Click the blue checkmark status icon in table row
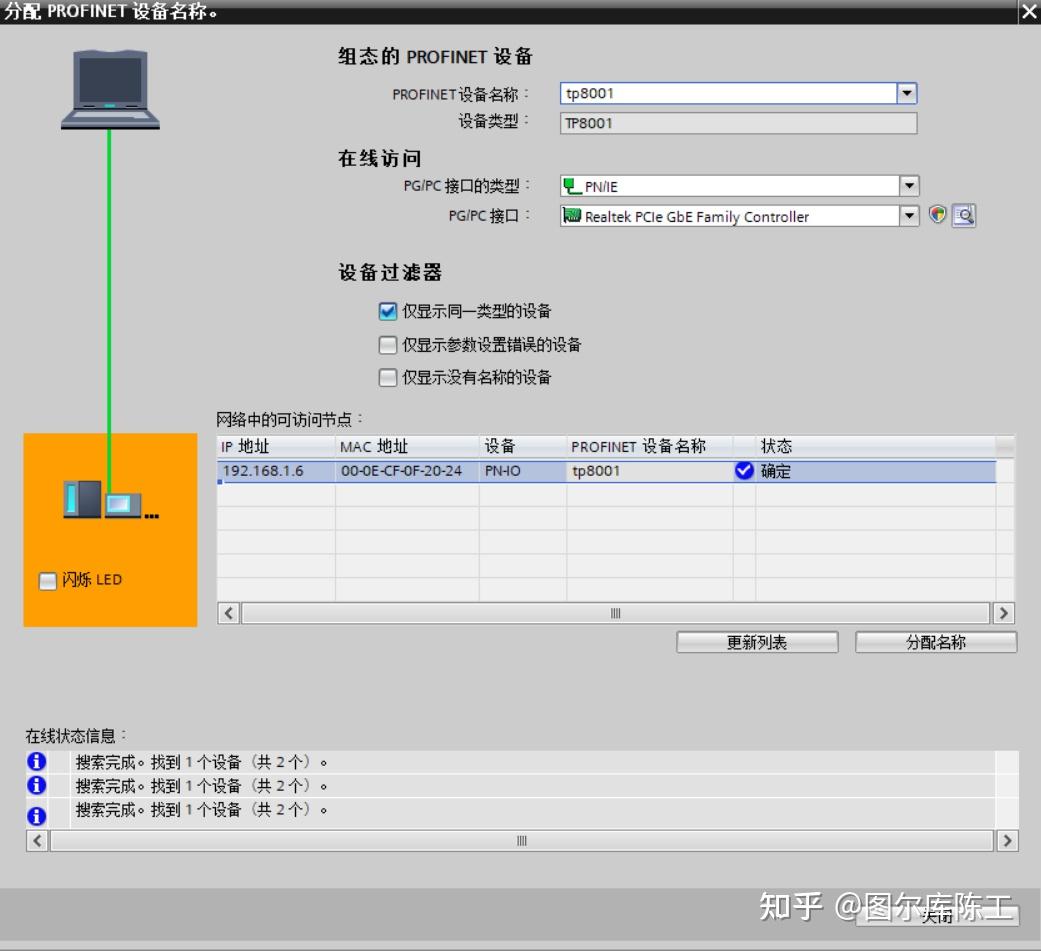Viewport: 1041px width, 951px height. (744, 471)
